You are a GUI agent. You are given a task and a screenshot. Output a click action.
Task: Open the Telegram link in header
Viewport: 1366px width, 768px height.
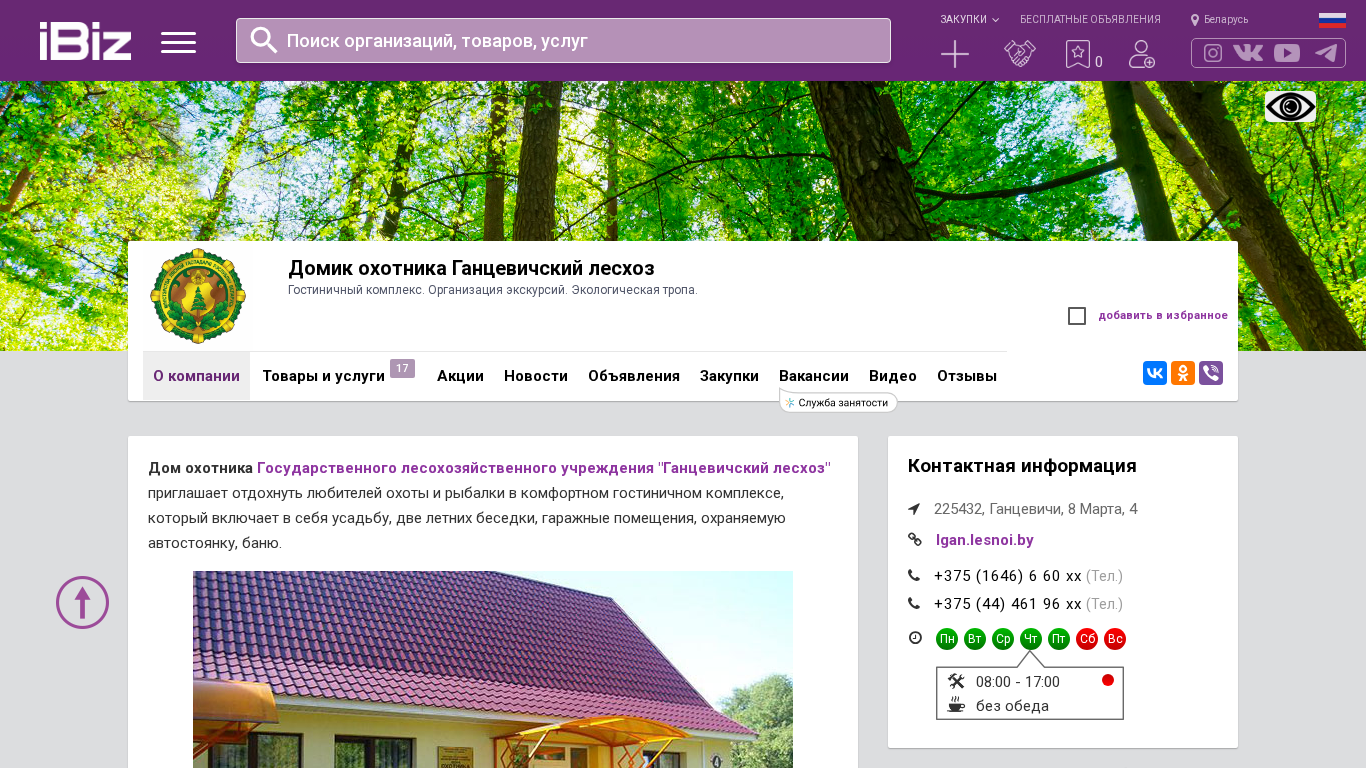[x=1326, y=53]
